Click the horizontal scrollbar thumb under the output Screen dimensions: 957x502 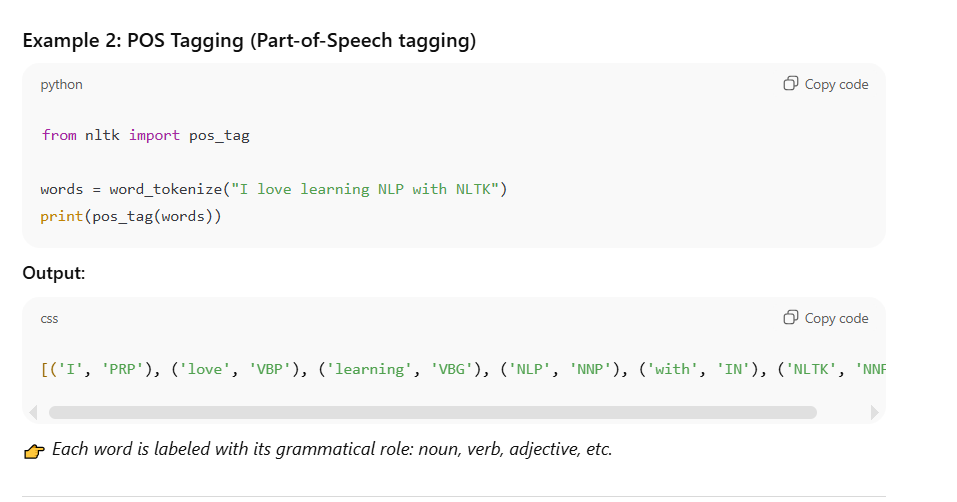click(432, 412)
